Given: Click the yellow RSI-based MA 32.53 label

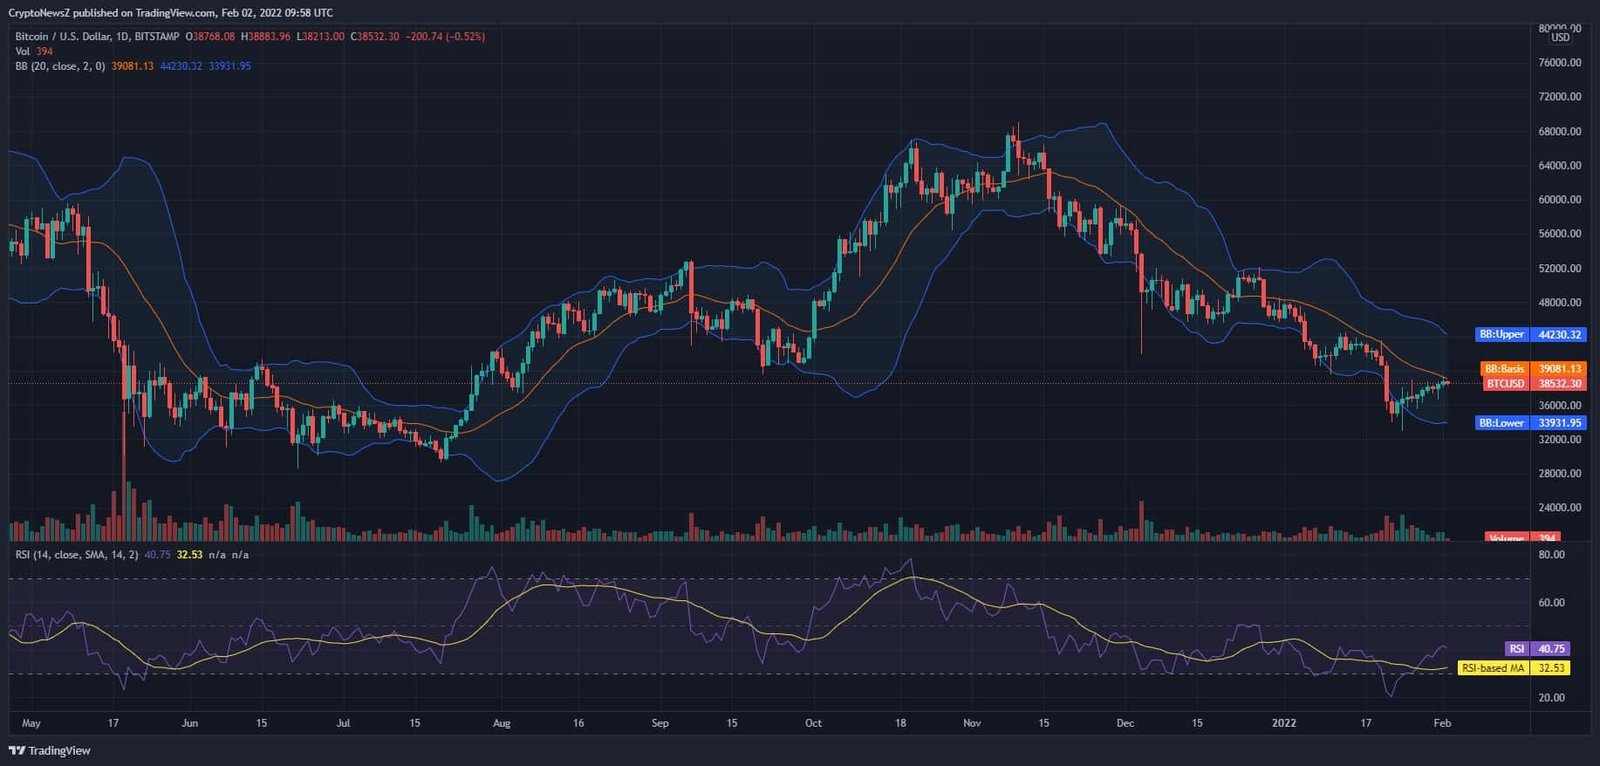Looking at the screenshot, I should tap(1513, 668).
